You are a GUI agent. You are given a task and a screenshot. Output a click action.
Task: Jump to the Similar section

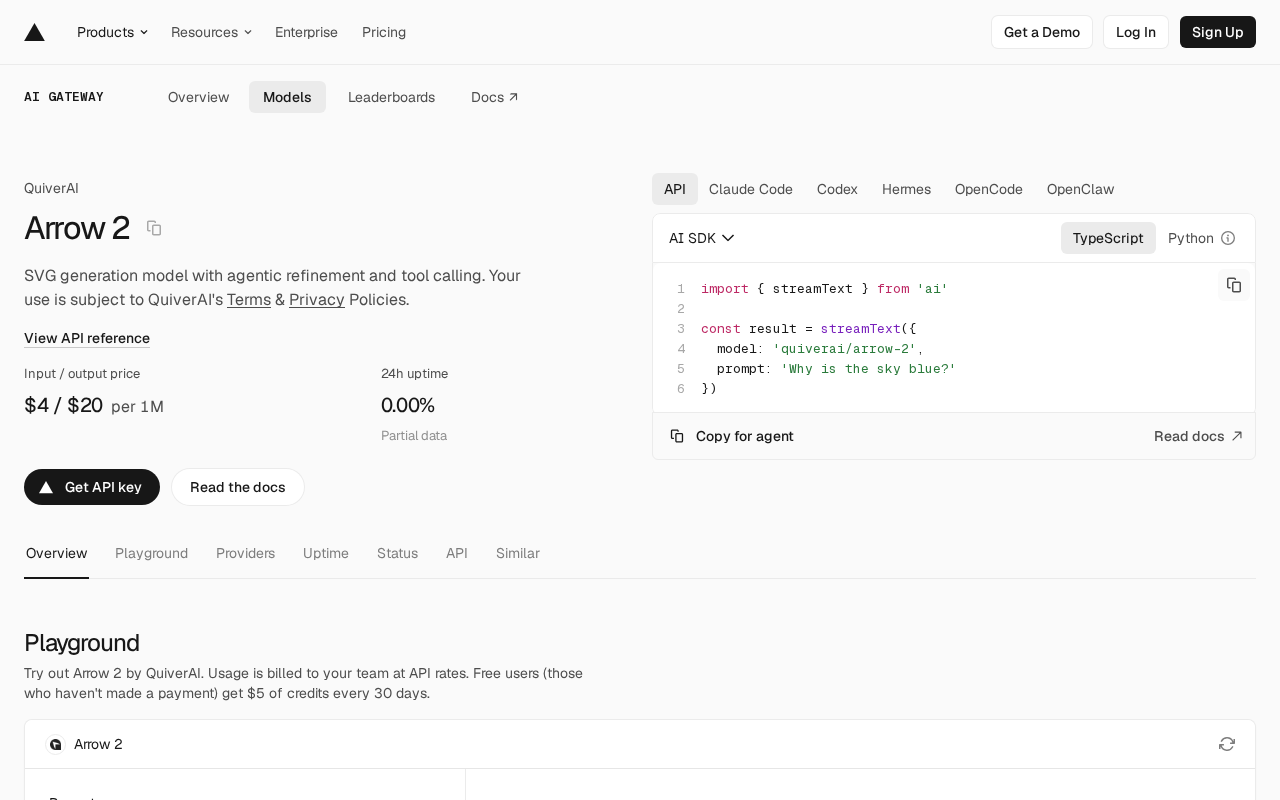coord(518,553)
